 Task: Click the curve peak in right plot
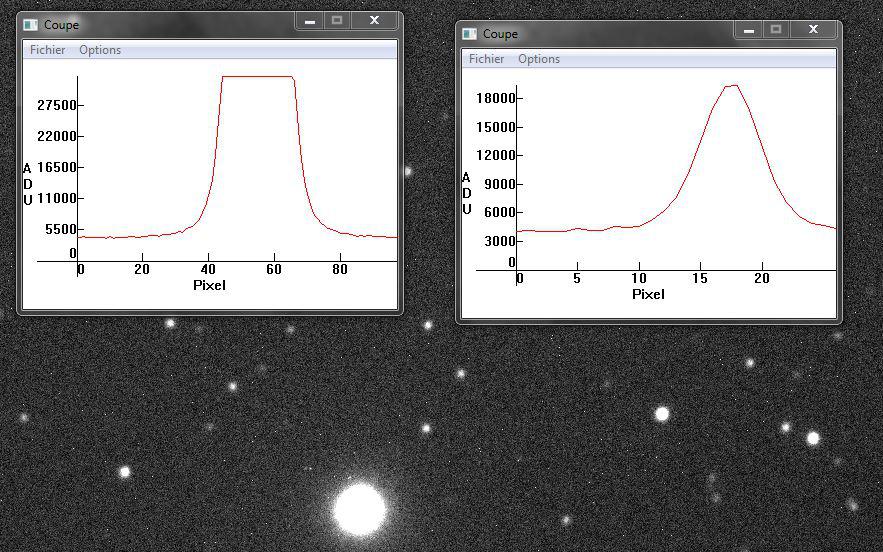(732, 86)
